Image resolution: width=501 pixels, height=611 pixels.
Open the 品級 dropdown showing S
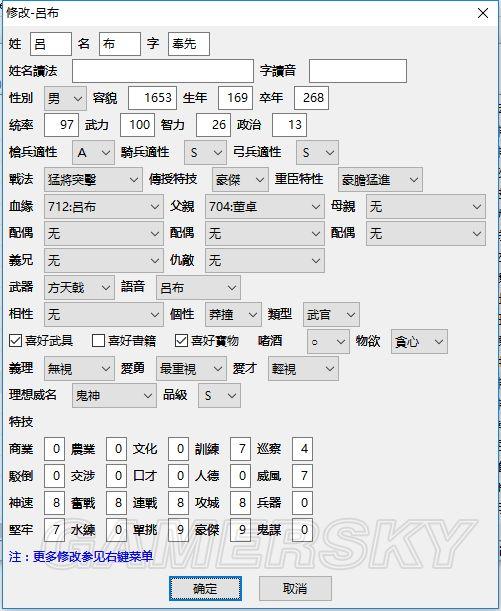coord(219,396)
